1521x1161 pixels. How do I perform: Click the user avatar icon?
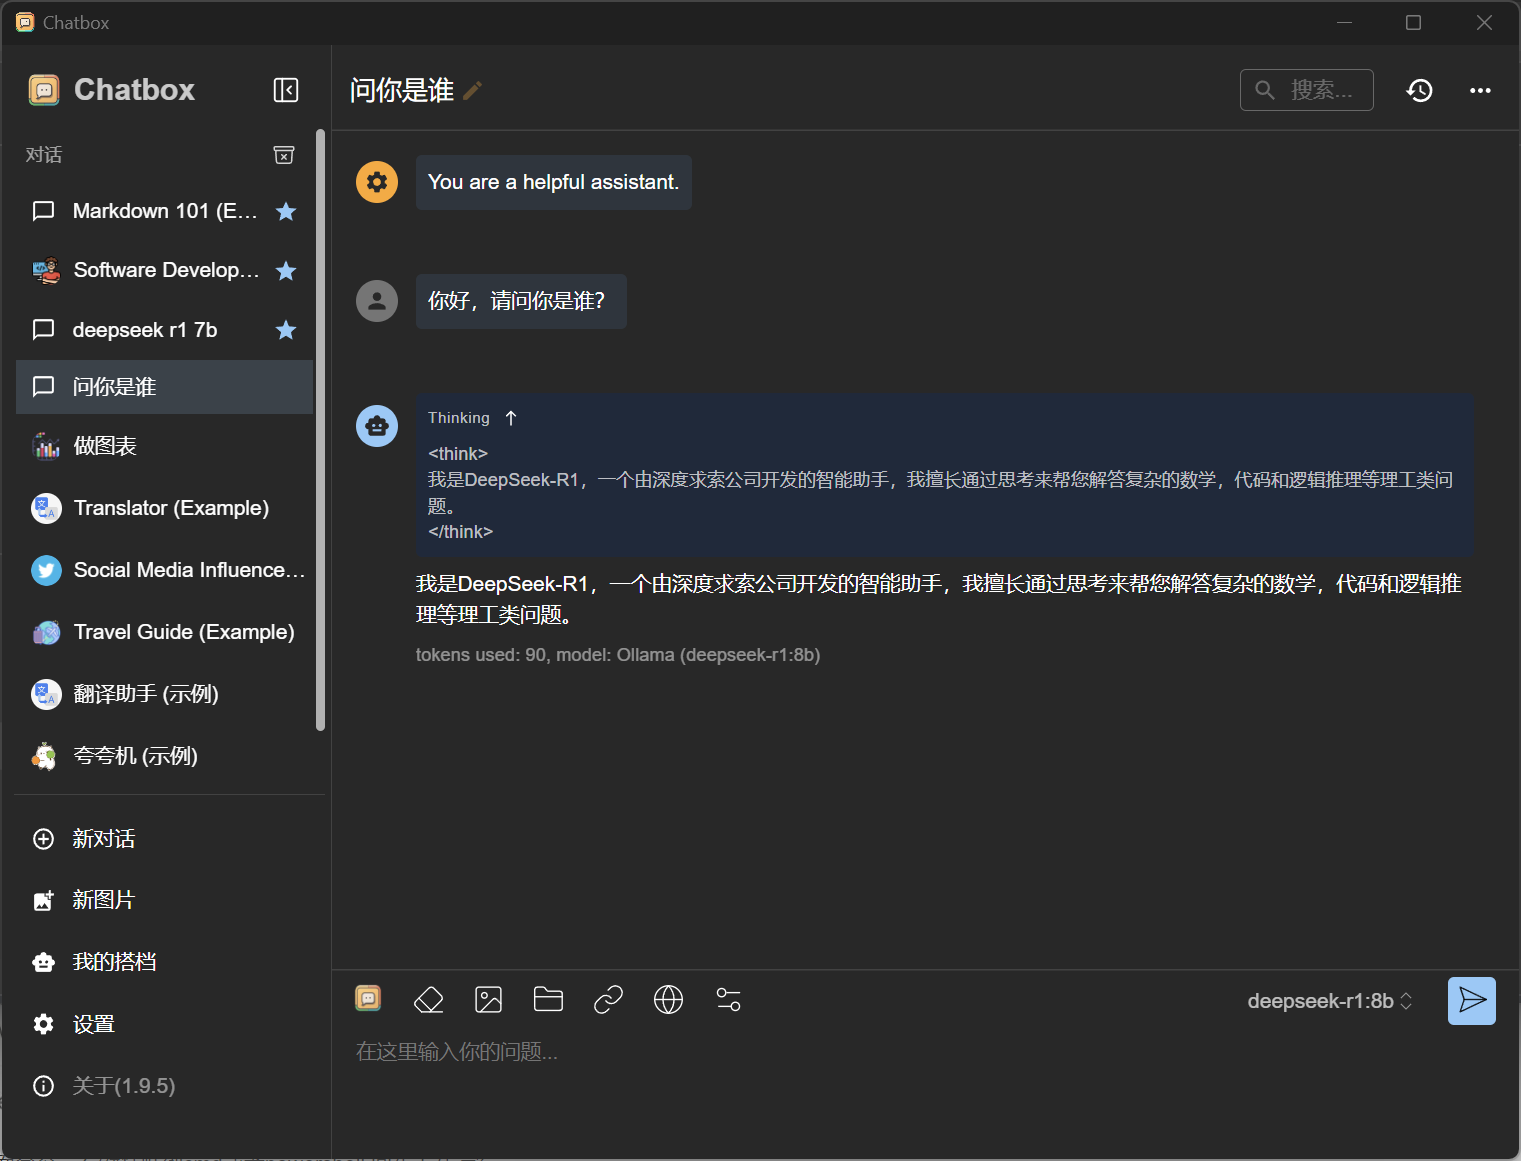point(377,301)
